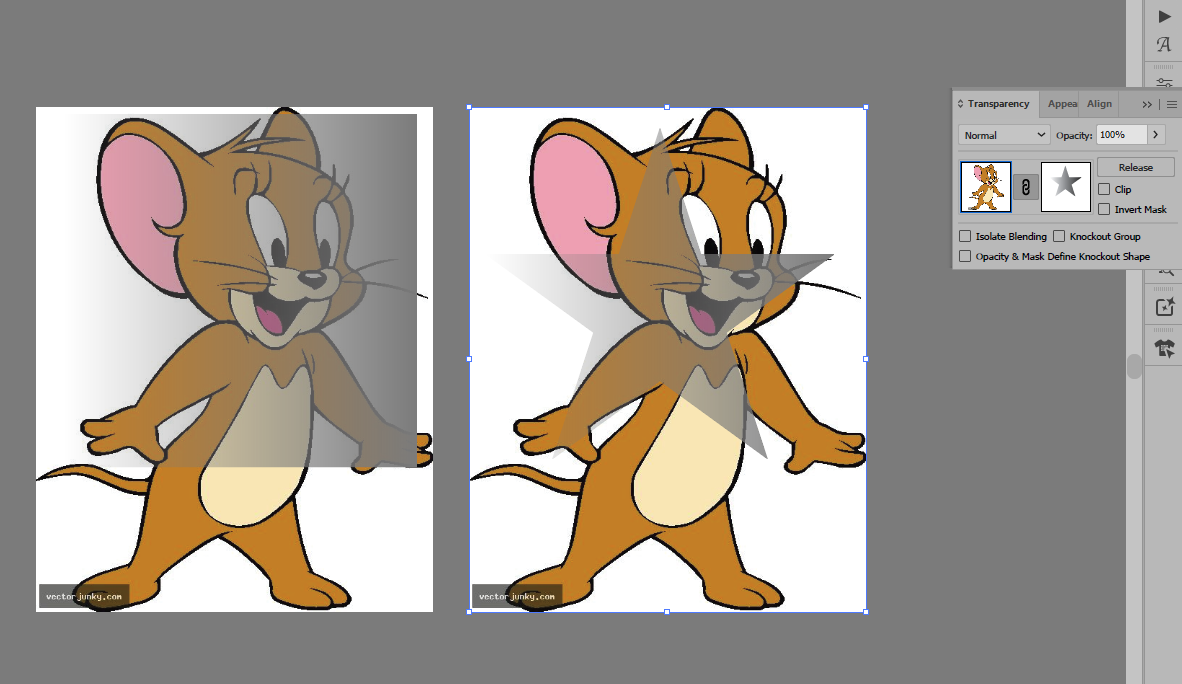
Task: Check the Invert Mask option
Action: (x=1105, y=209)
